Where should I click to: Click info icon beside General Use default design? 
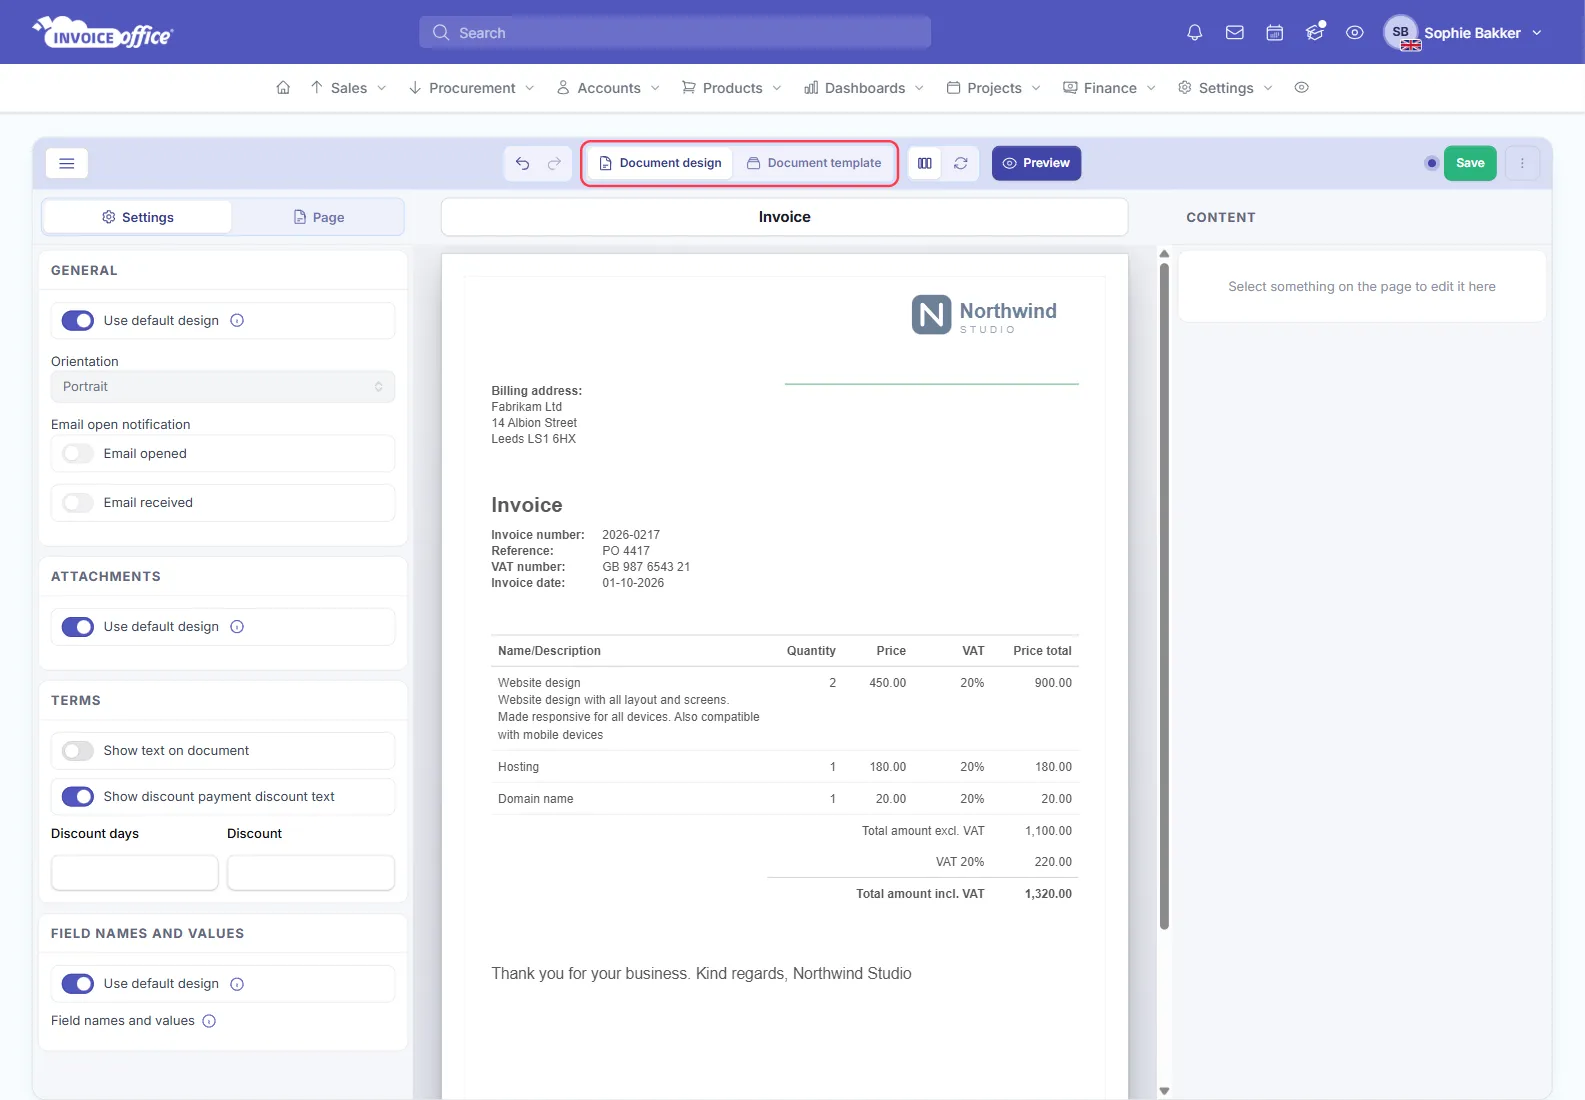(237, 321)
